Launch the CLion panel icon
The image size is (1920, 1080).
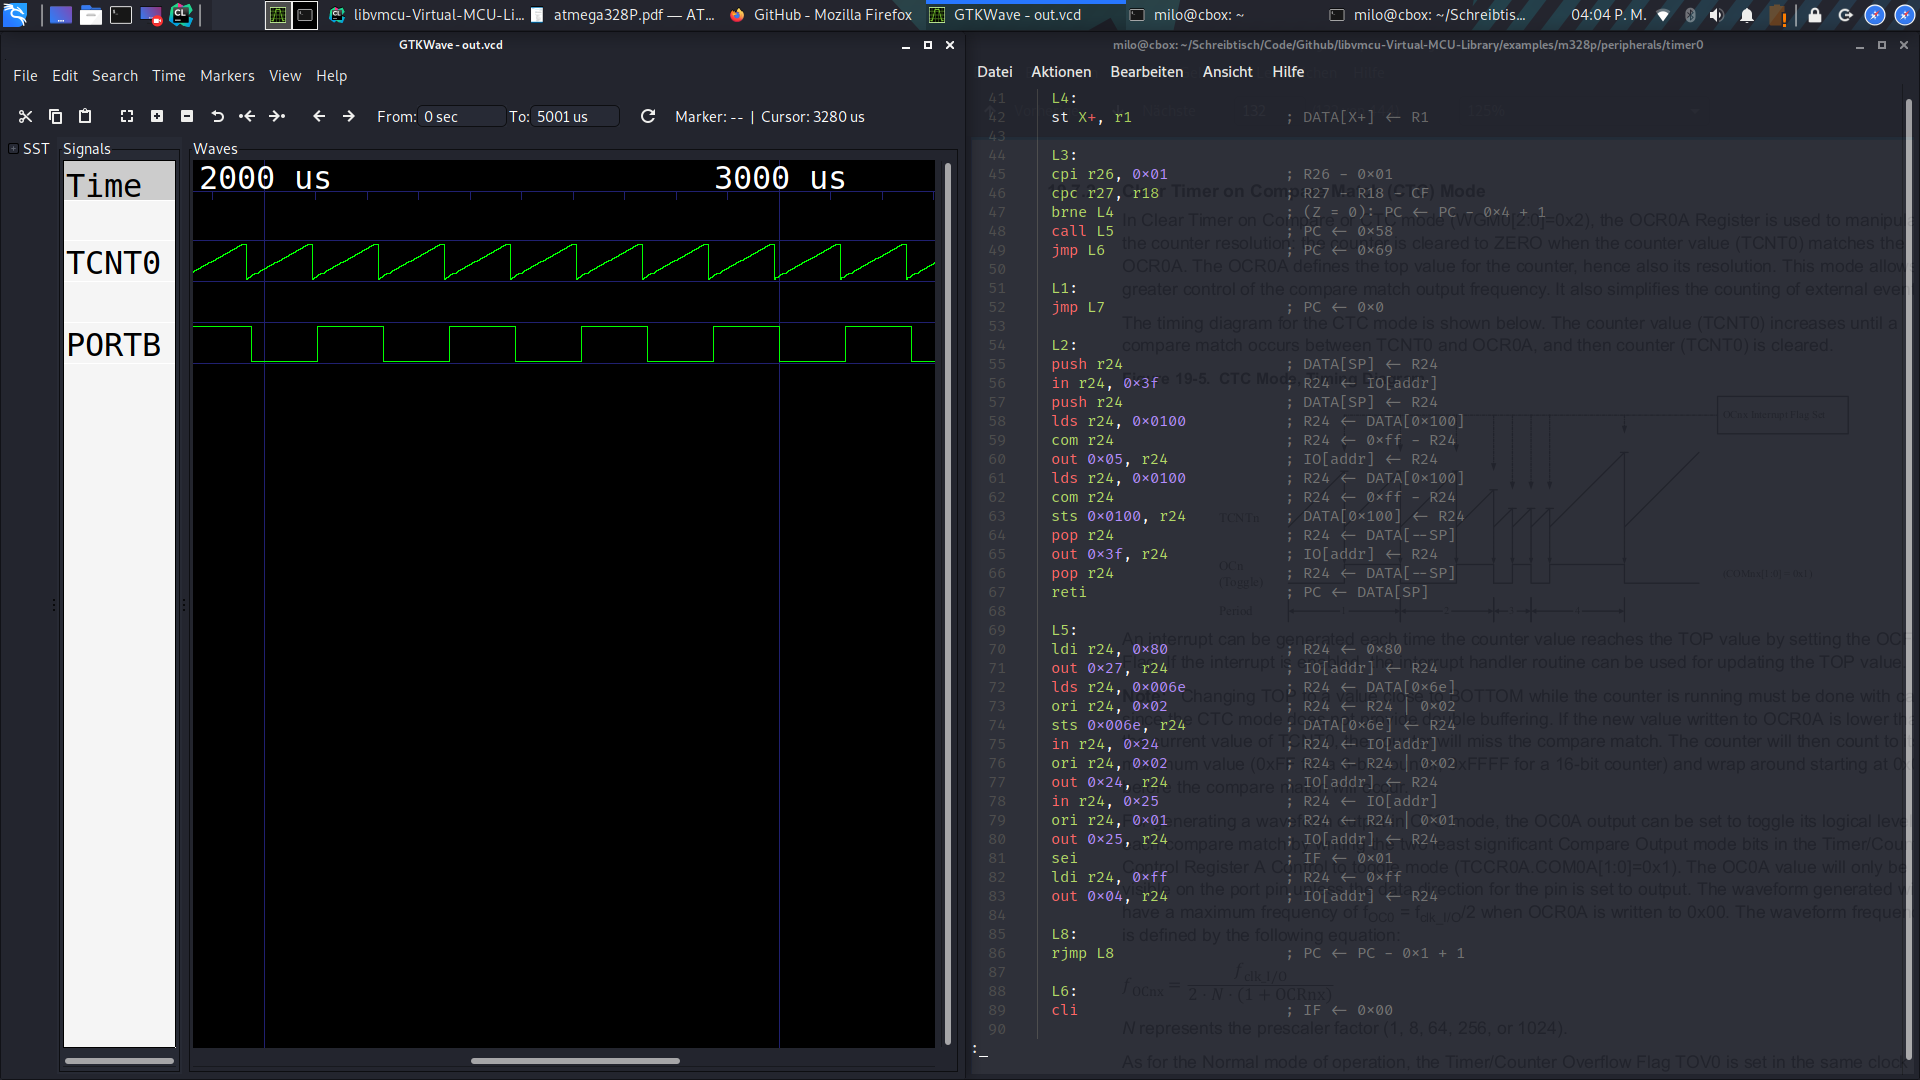pos(181,15)
